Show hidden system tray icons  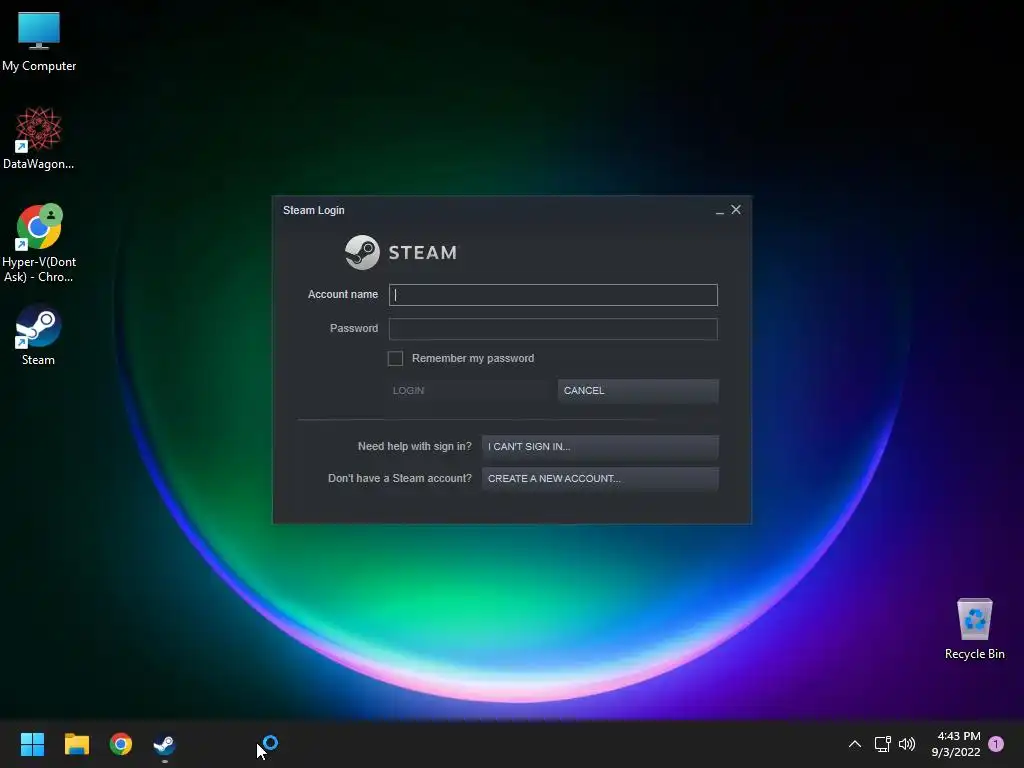[854, 744]
